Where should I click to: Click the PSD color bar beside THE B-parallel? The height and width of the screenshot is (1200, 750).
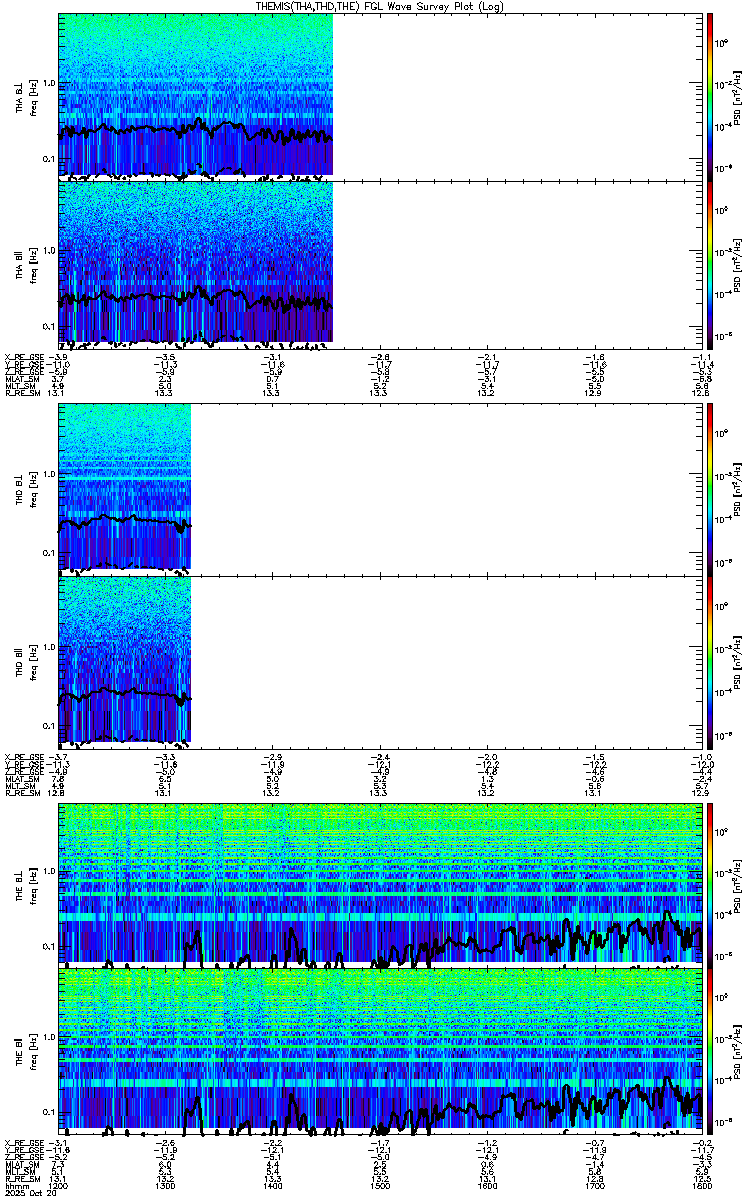pyautogui.click(x=710, y=1050)
